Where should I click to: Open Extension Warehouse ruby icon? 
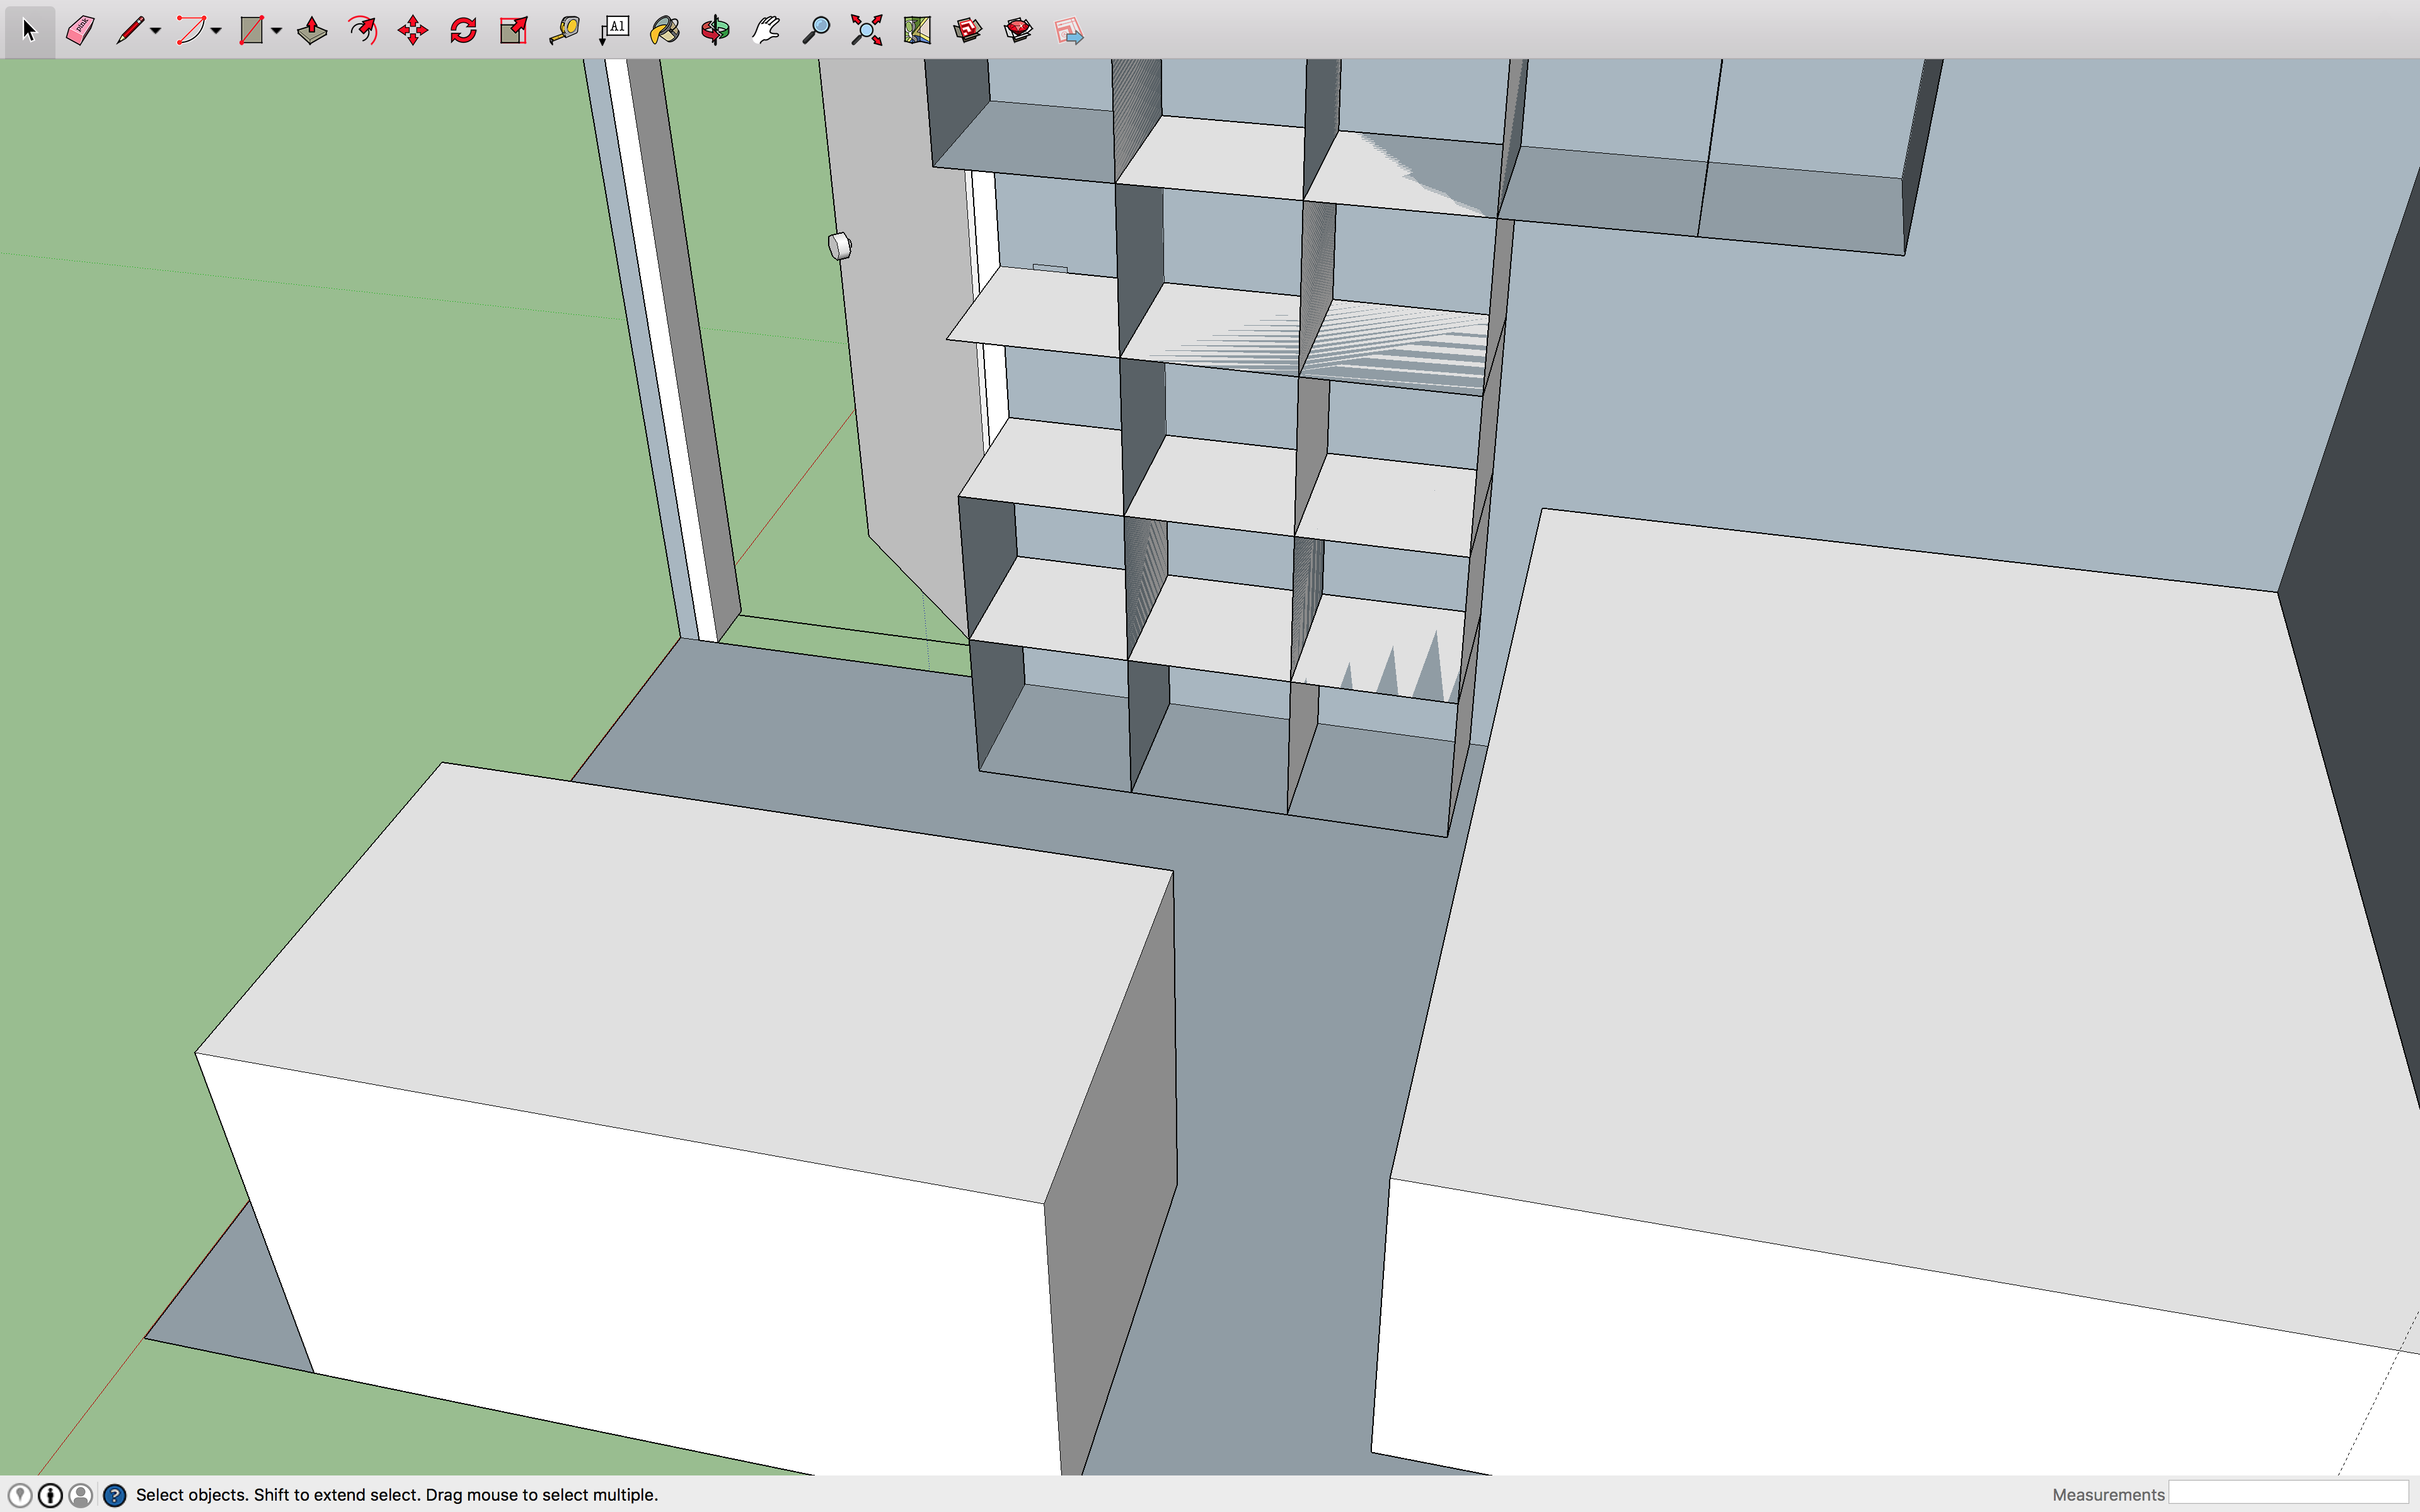click(1018, 31)
